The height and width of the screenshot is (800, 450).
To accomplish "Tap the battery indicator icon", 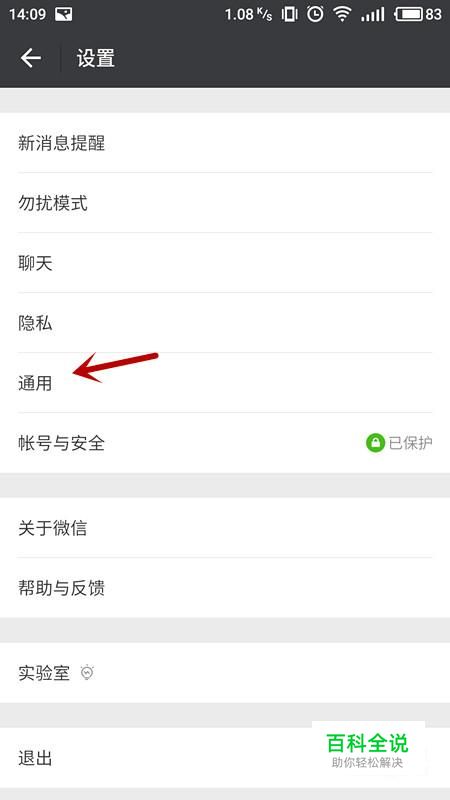I will point(408,14).
